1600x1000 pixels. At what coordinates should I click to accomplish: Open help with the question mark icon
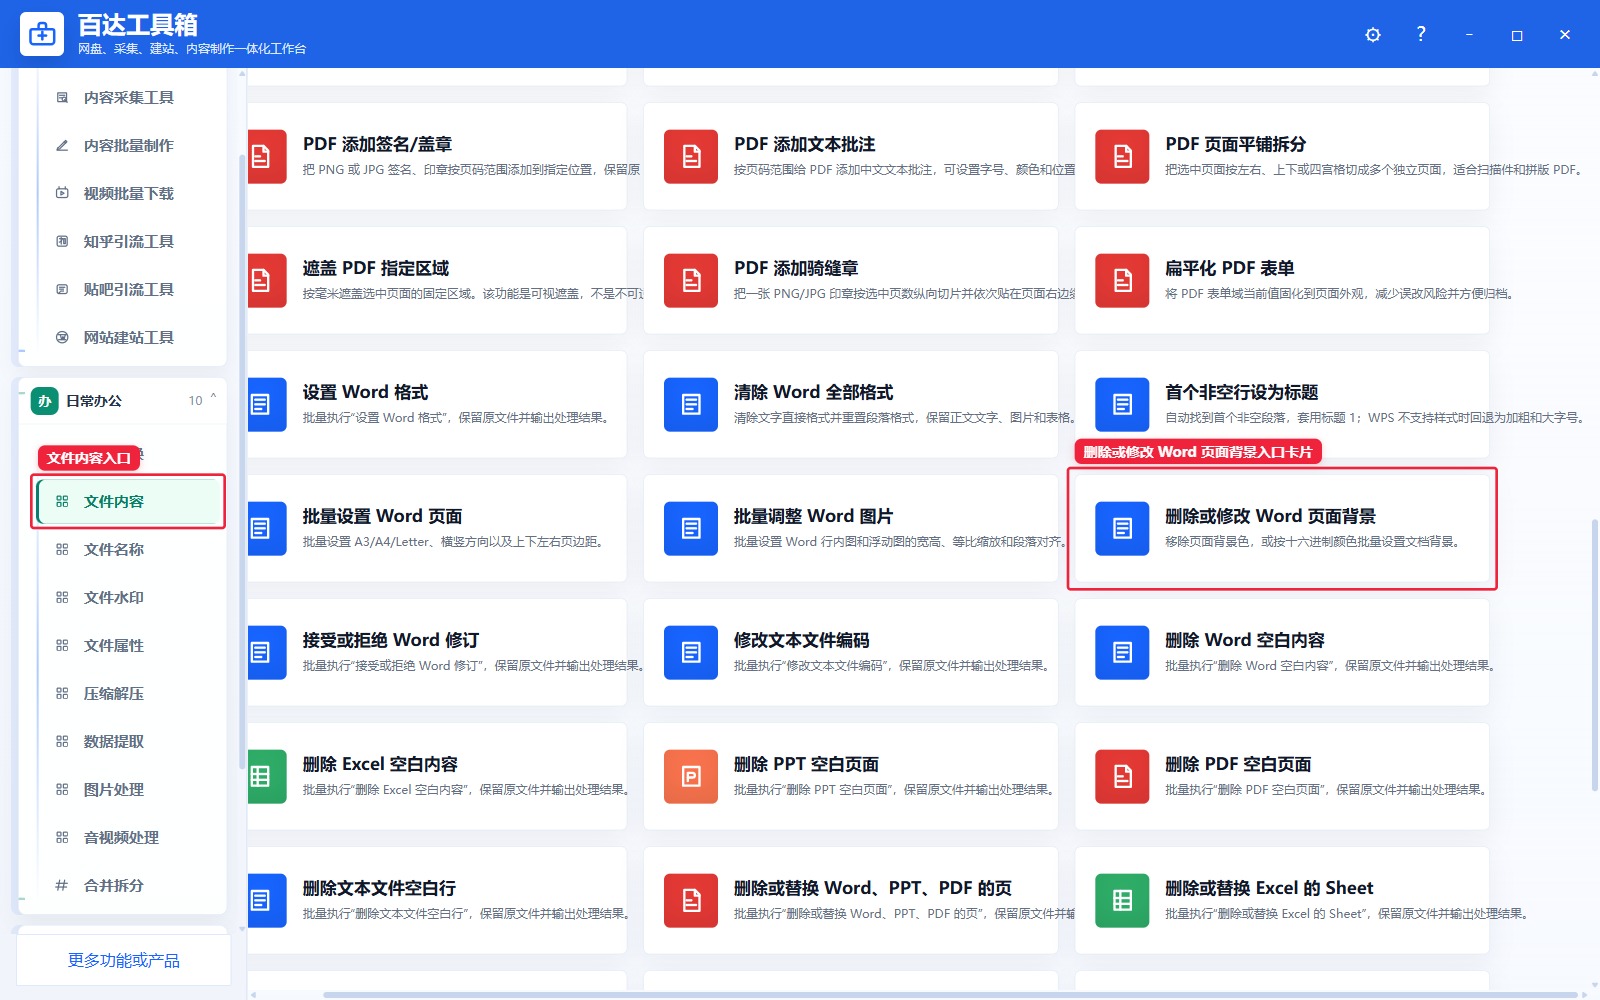tap(1421, 34)
